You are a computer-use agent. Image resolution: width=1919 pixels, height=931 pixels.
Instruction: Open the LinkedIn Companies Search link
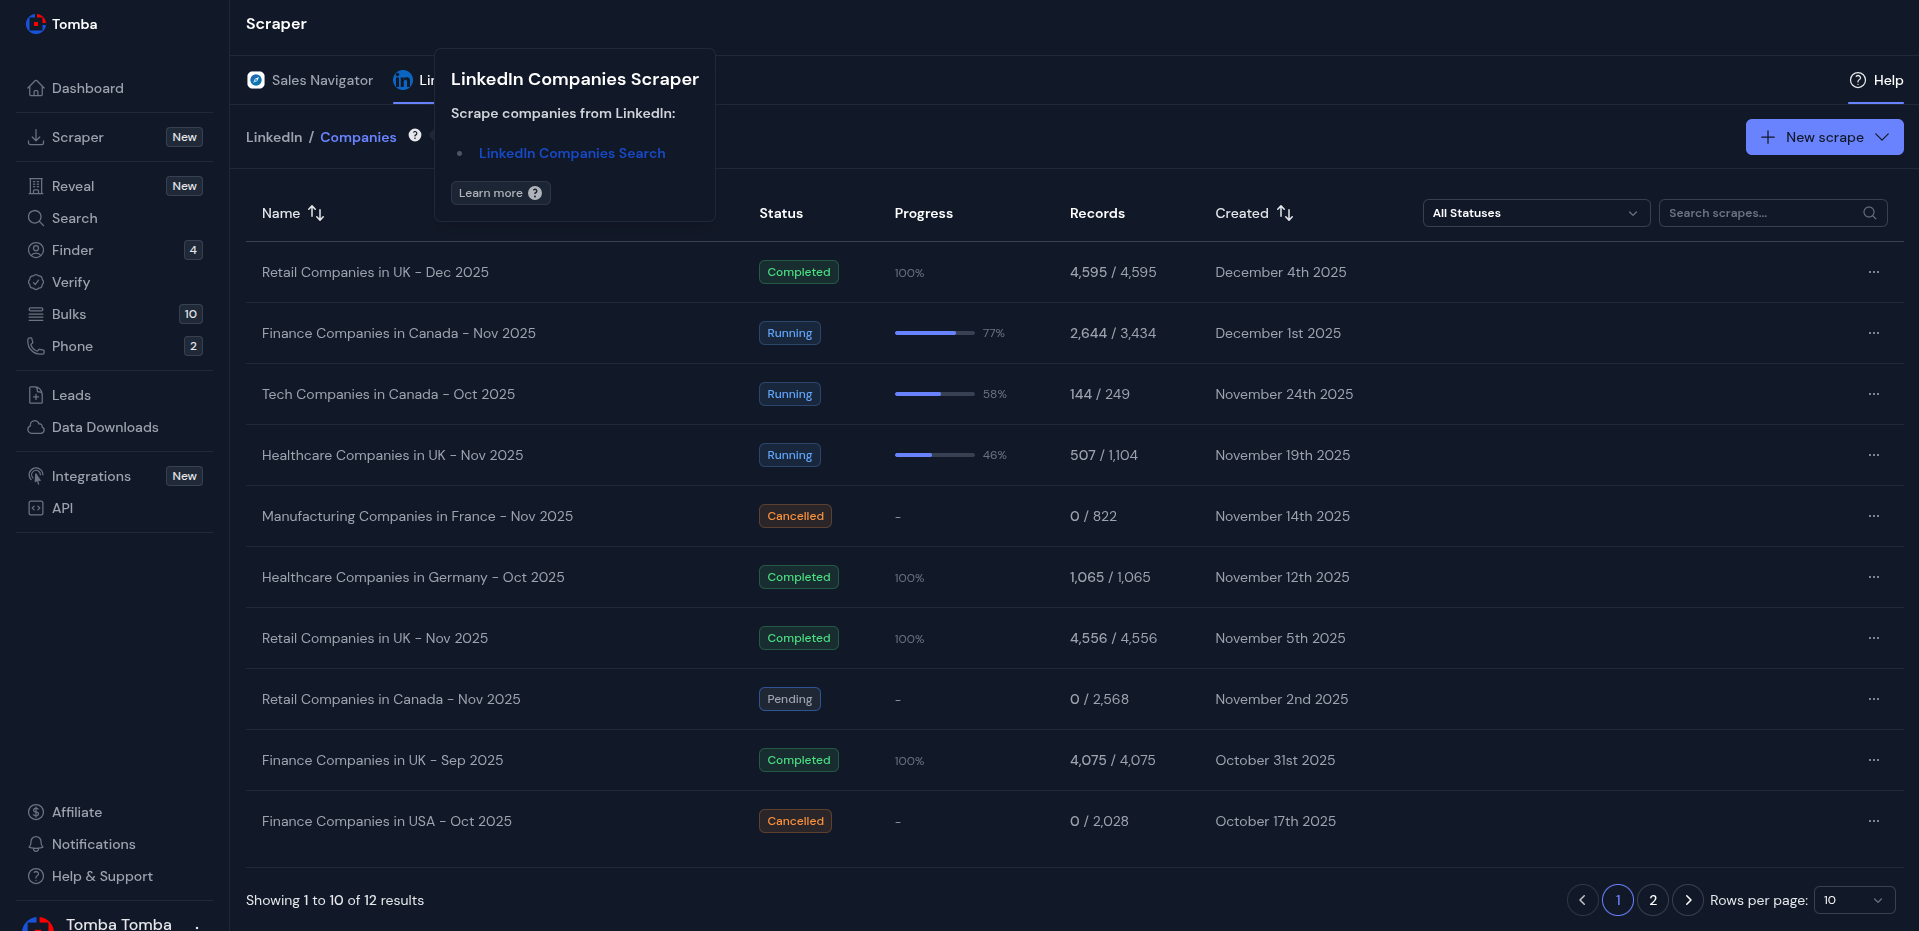coord(571,153)
